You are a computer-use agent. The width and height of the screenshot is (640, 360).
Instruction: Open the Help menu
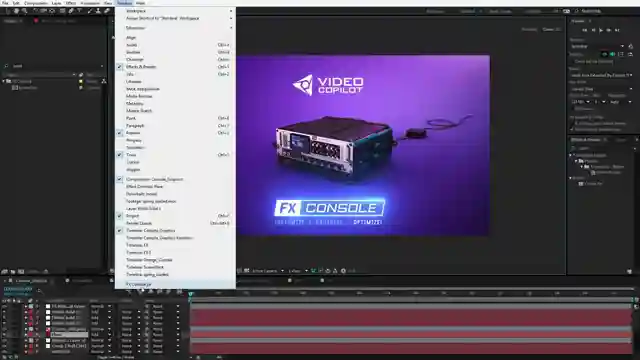[x=140, y=3]
